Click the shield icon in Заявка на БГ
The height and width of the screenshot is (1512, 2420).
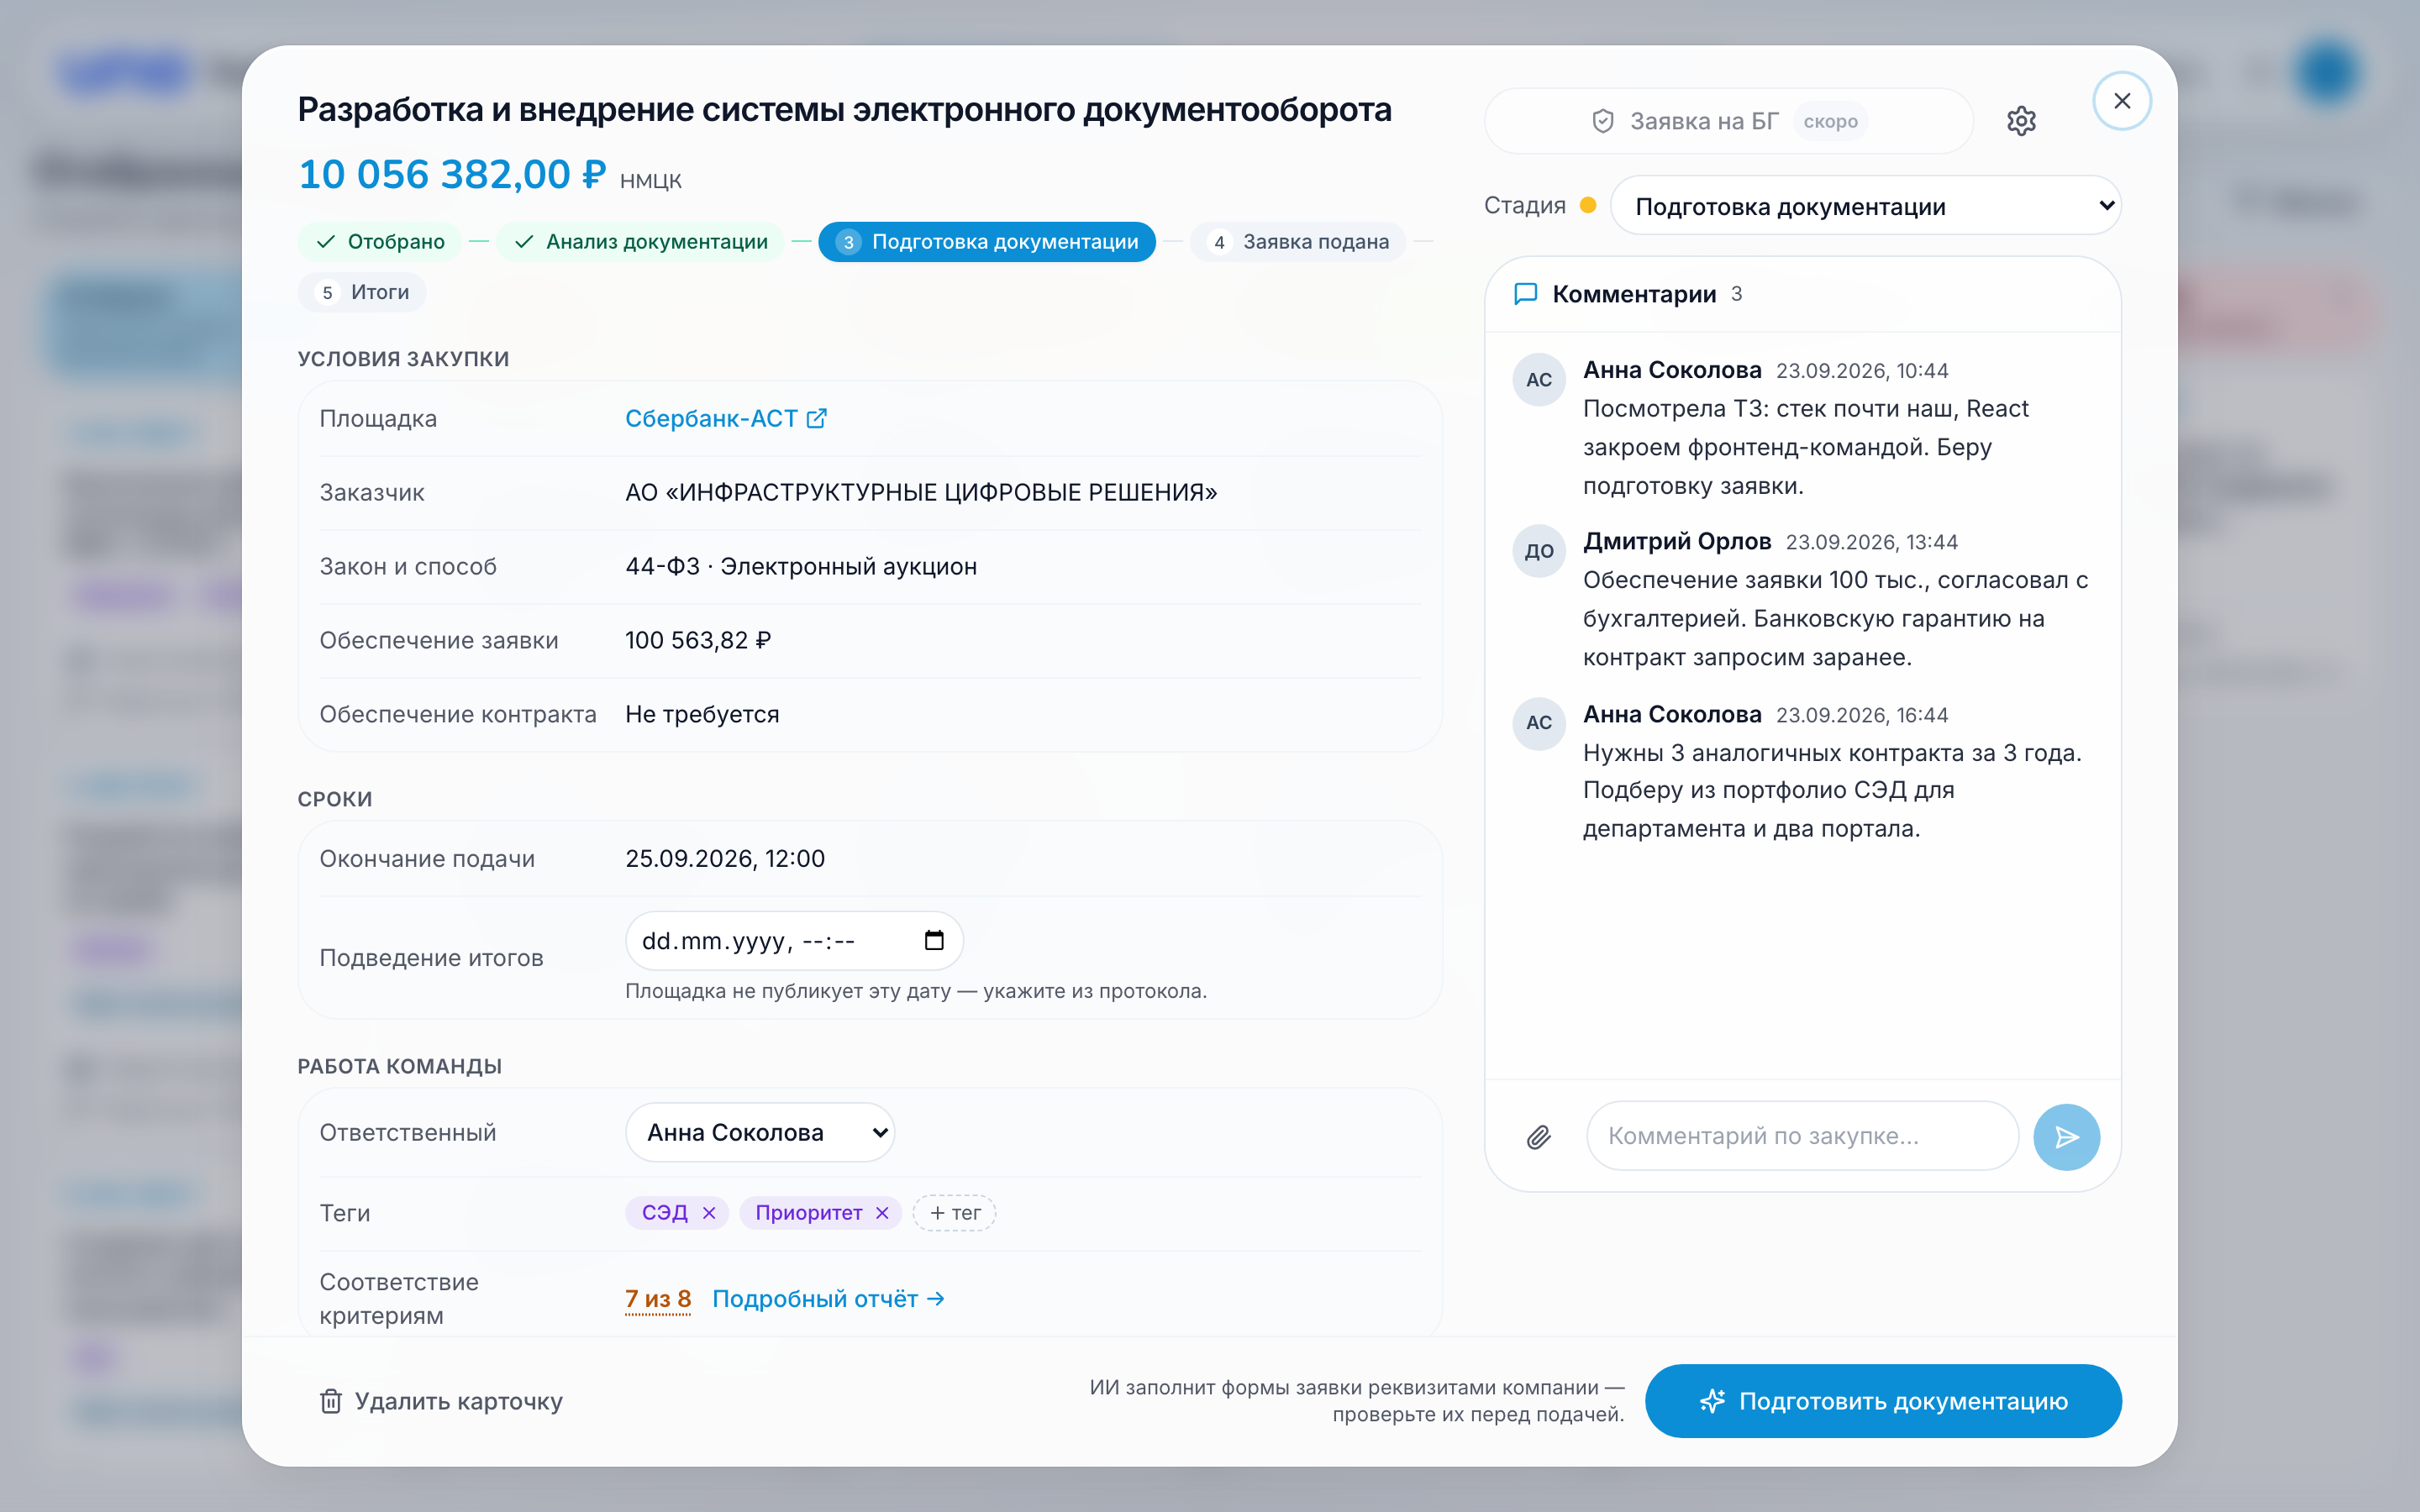tap(1603, 121)
